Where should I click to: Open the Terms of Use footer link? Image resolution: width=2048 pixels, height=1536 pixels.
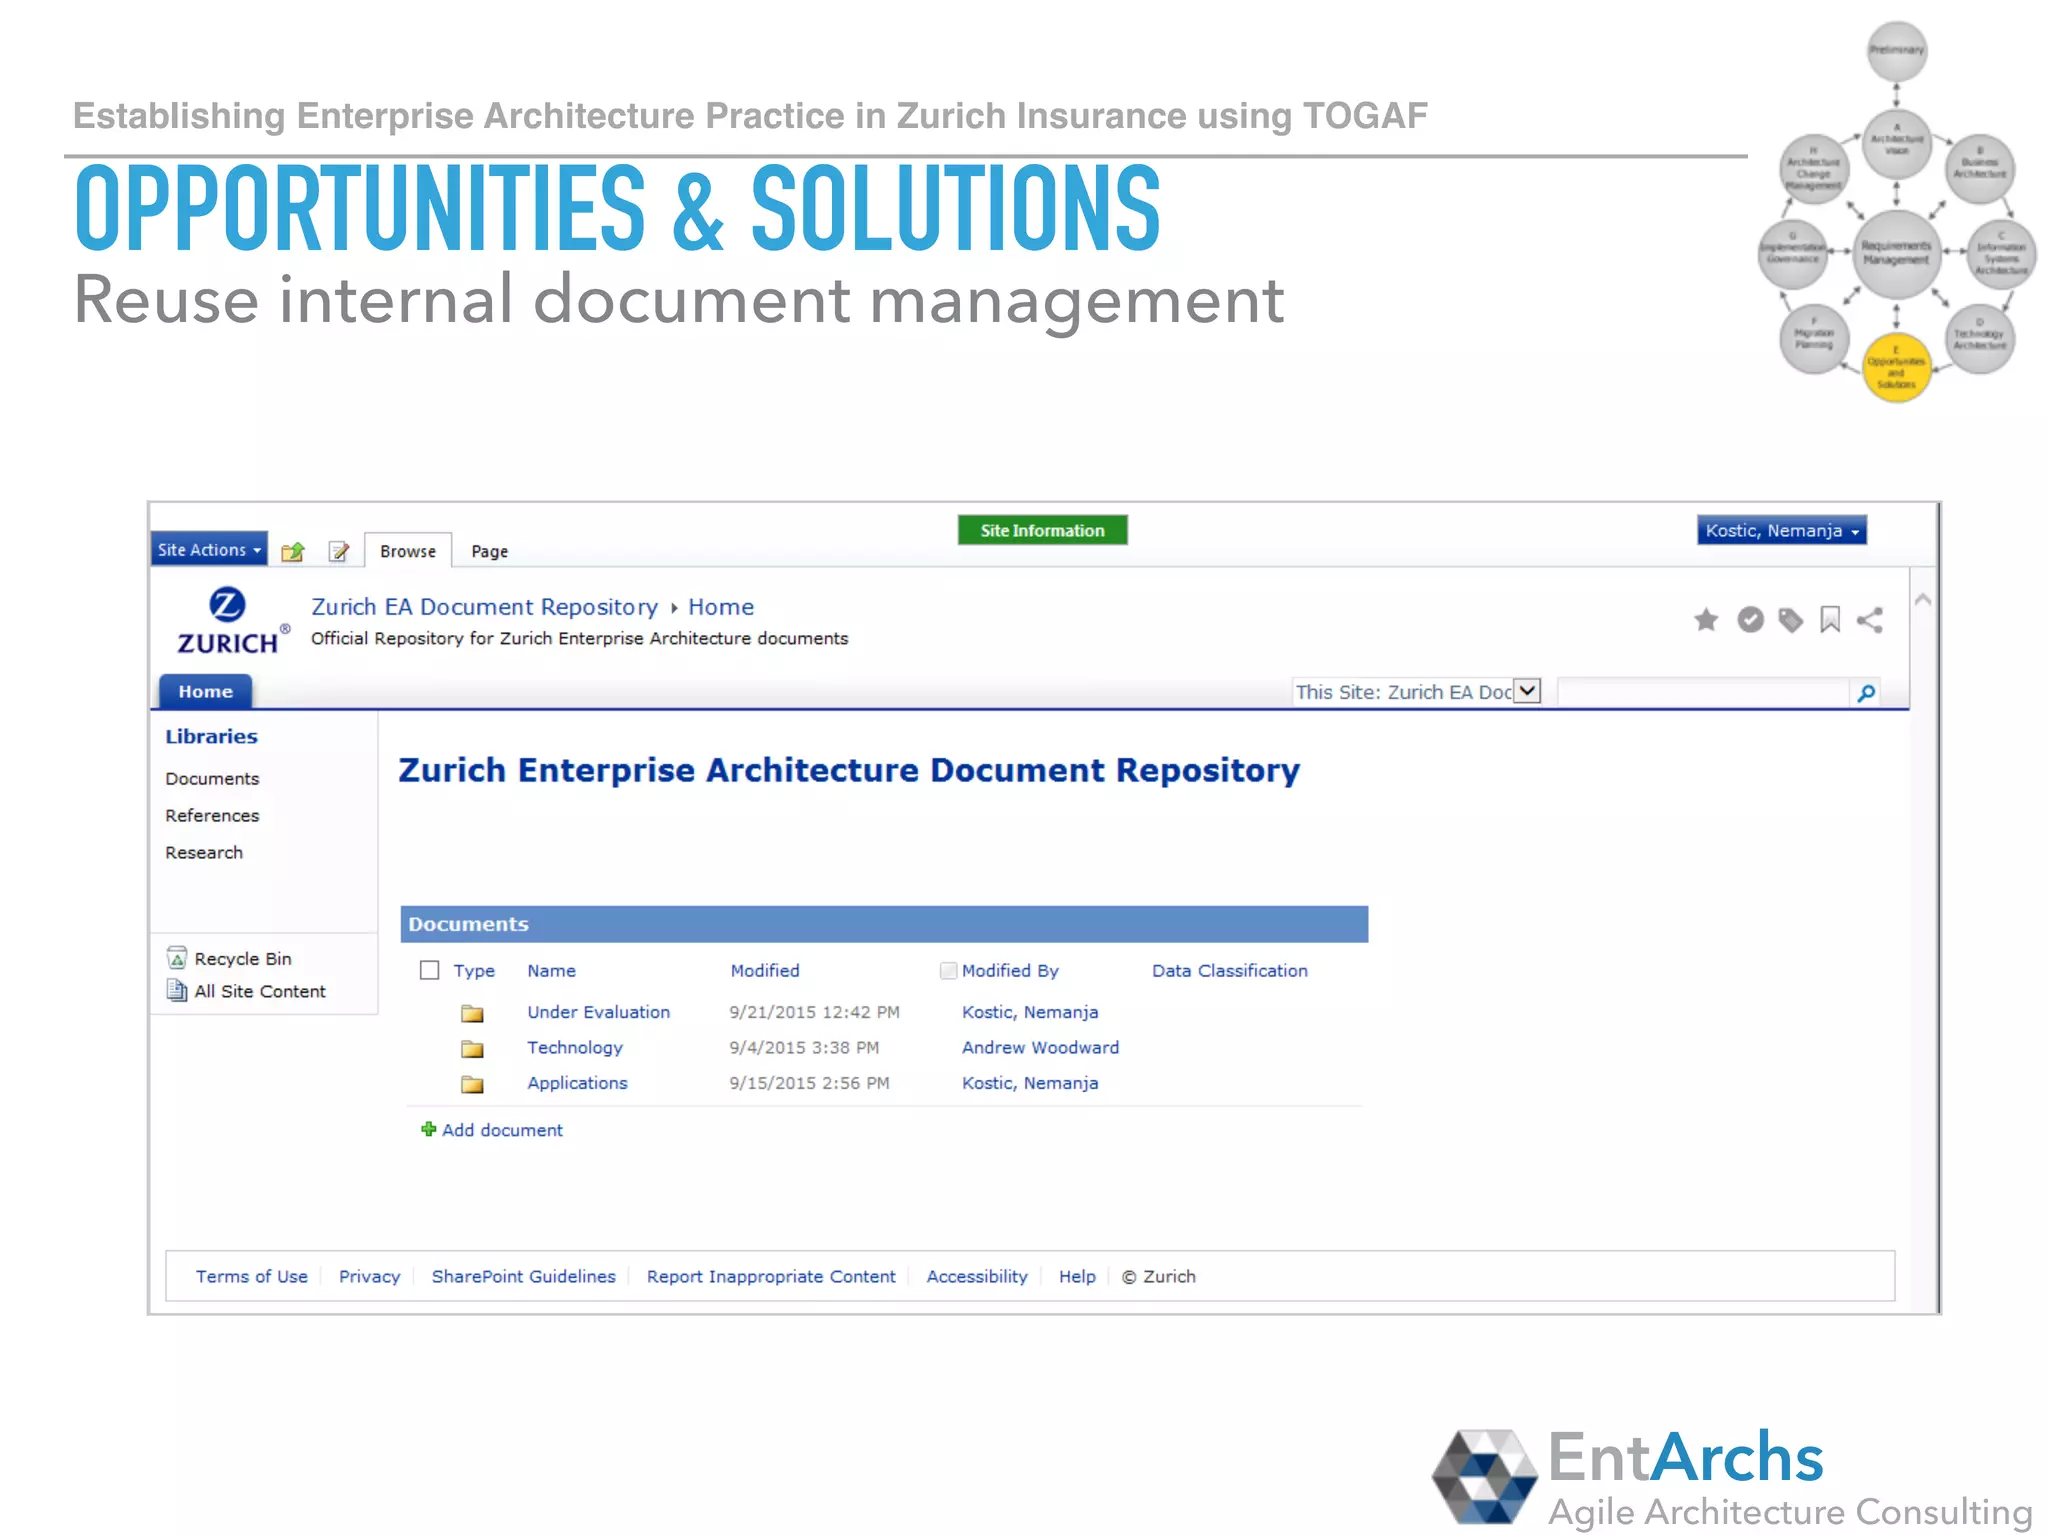pos(252,1277)
